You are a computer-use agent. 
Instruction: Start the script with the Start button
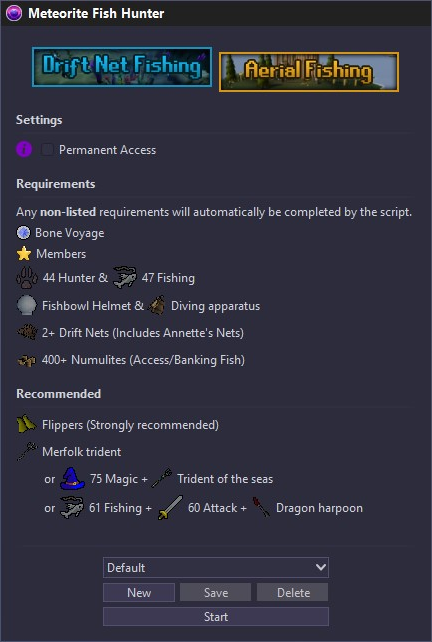(216, 617)
